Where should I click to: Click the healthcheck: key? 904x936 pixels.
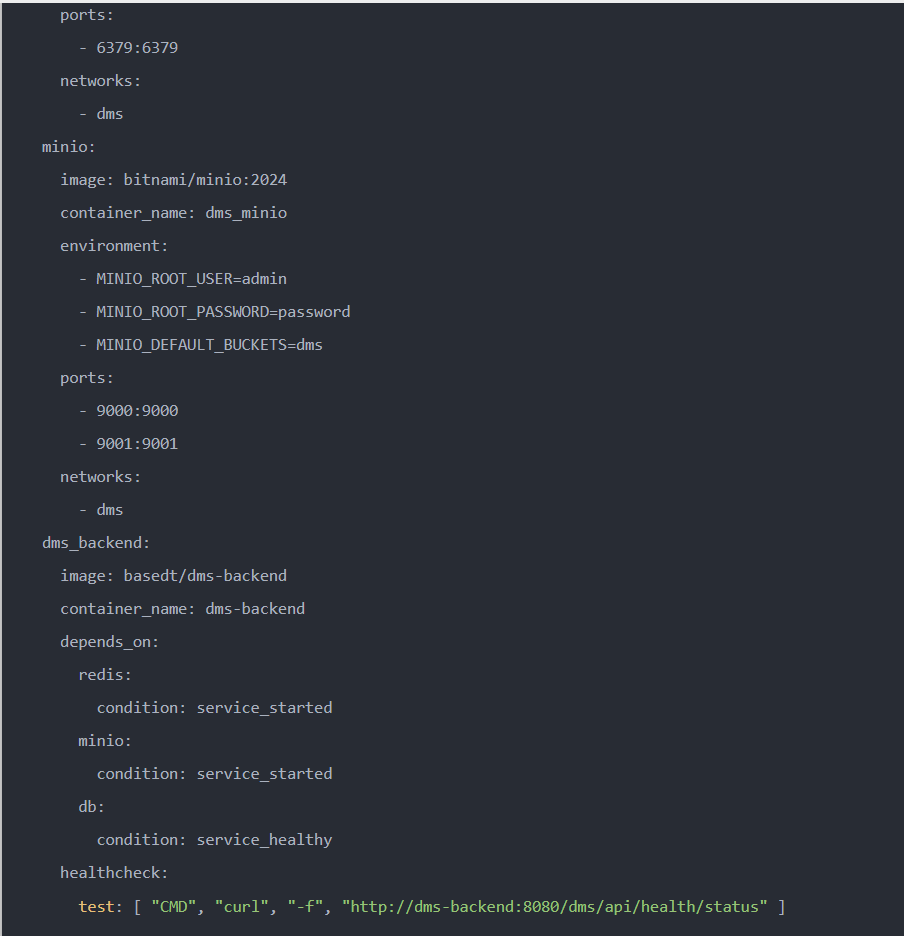(x=114, y=873)
